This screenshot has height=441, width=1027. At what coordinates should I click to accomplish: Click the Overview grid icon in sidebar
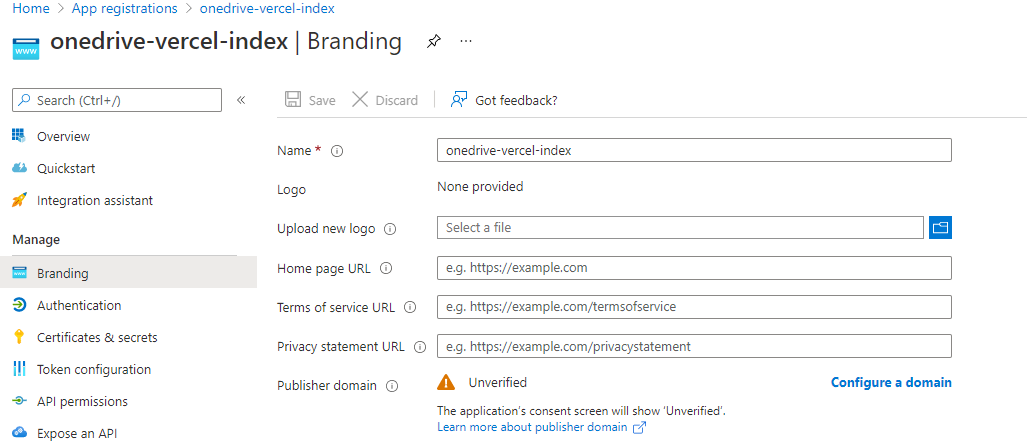(x=19, y=136)
